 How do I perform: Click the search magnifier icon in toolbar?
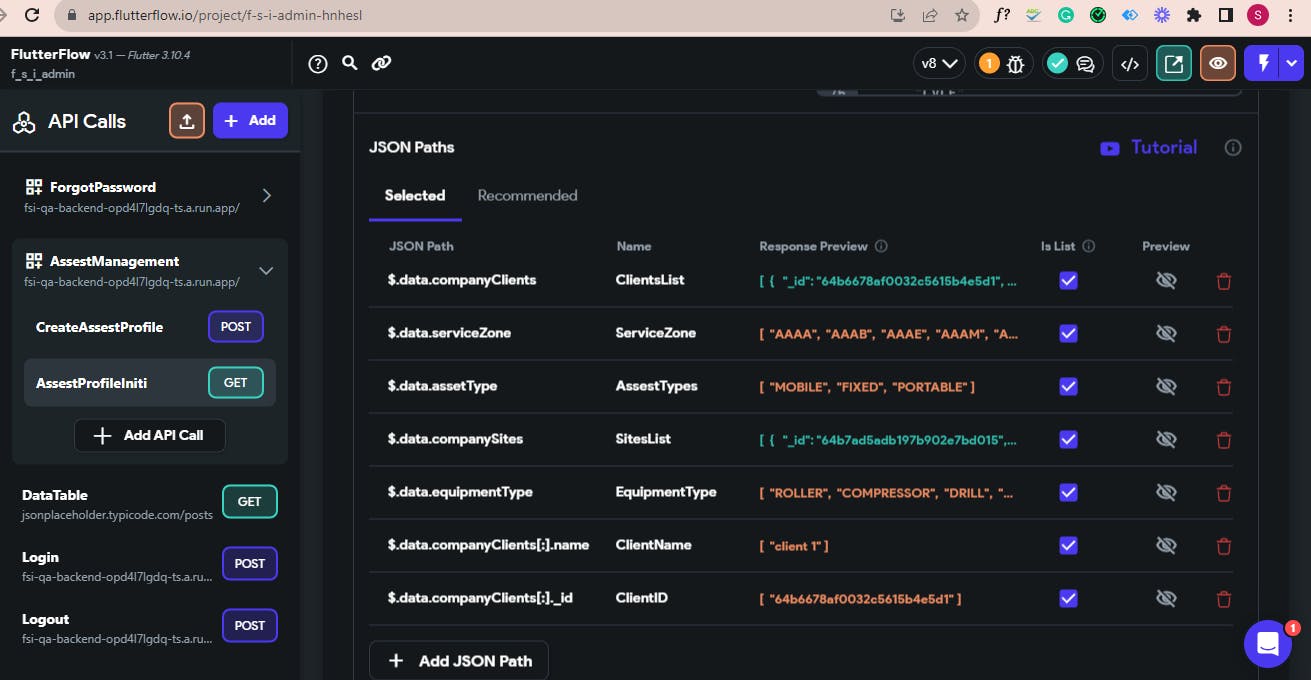[349, 63]
